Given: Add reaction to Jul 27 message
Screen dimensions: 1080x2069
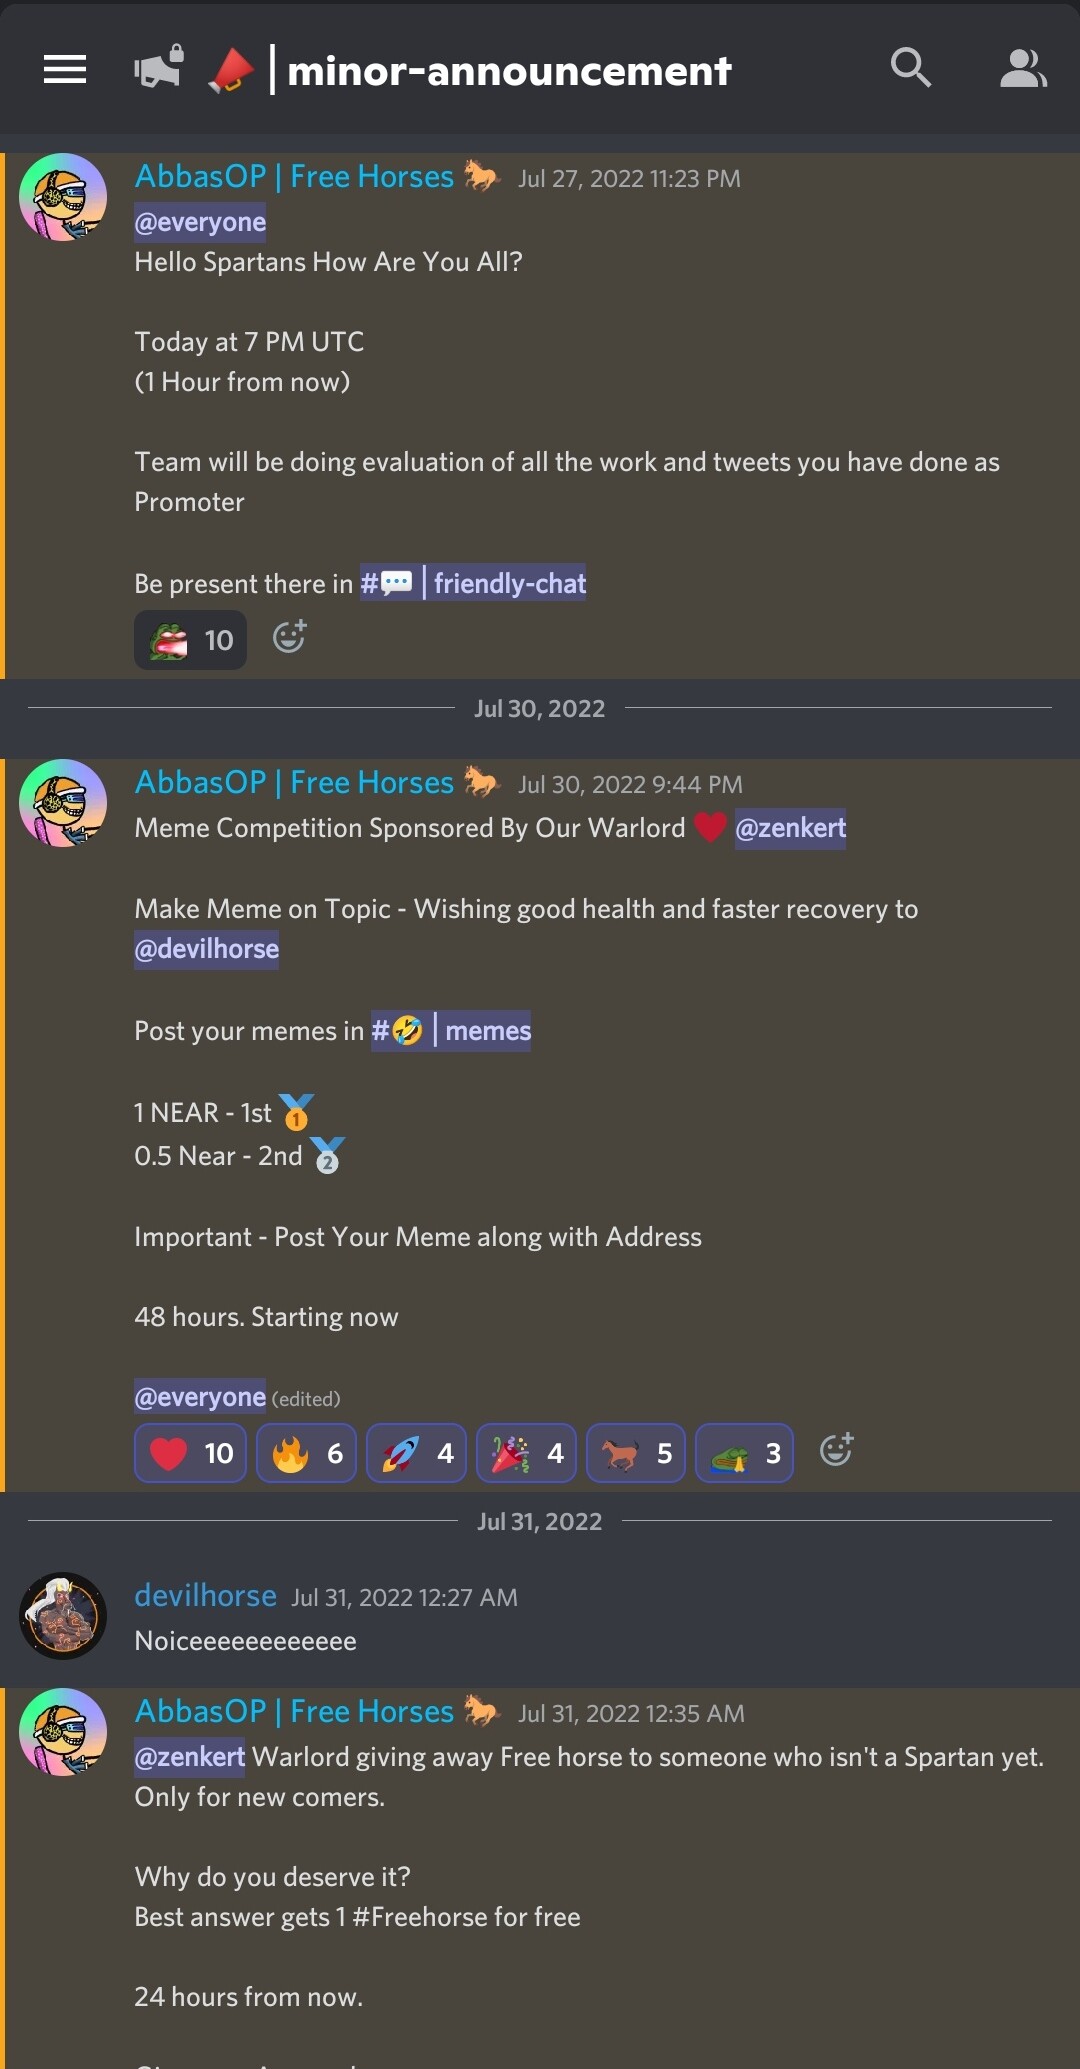Looking at the screenshot, I should pos(290,636).
